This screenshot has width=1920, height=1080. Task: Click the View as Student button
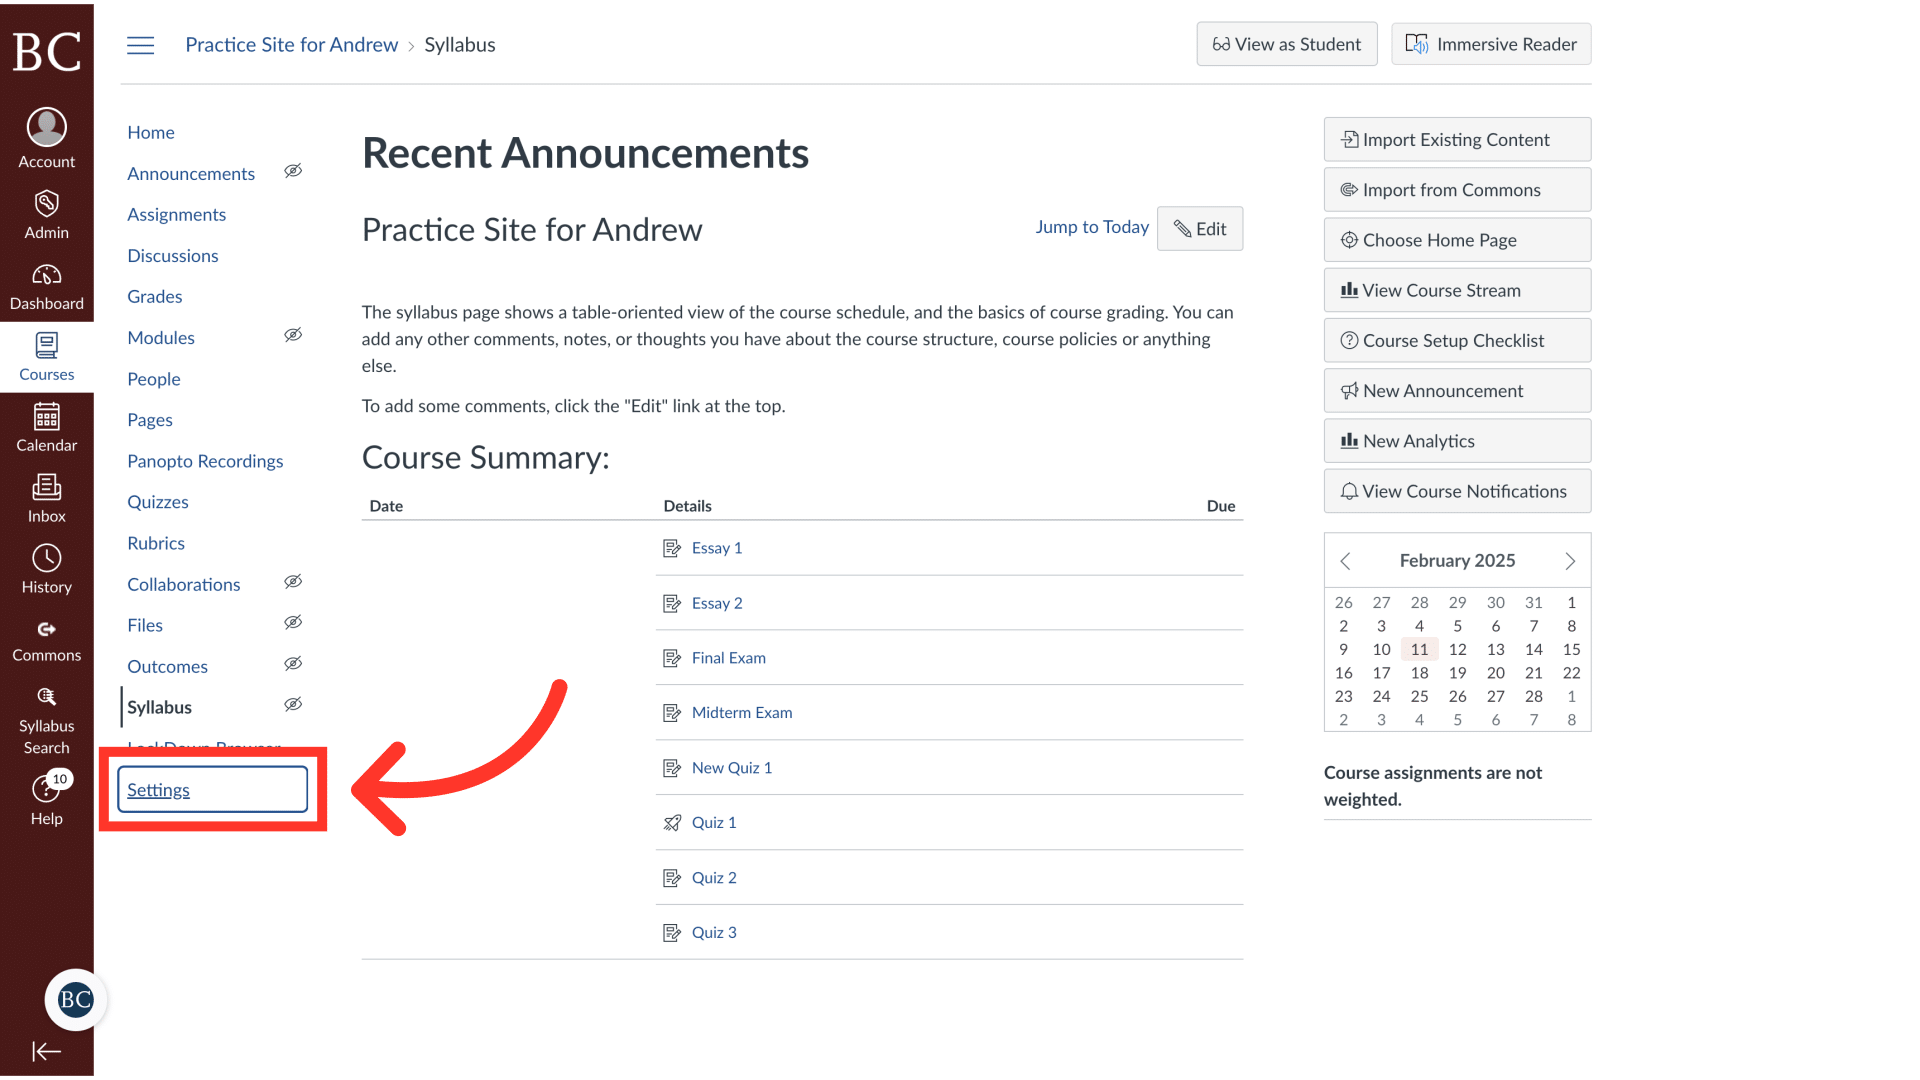[x=1286, y=44]
